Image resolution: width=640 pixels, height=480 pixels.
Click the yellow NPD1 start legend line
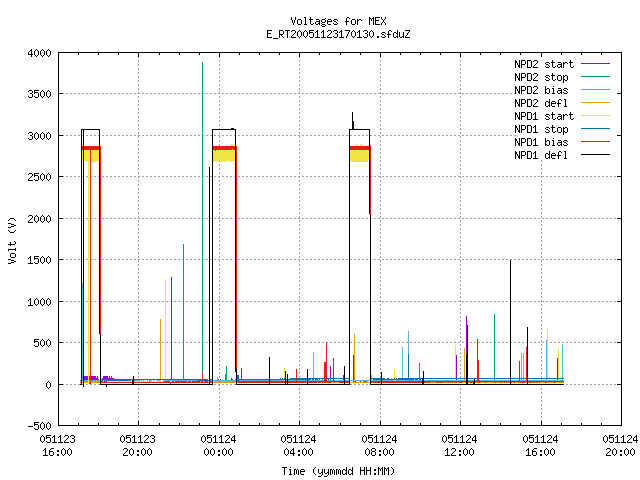[596, 116]
